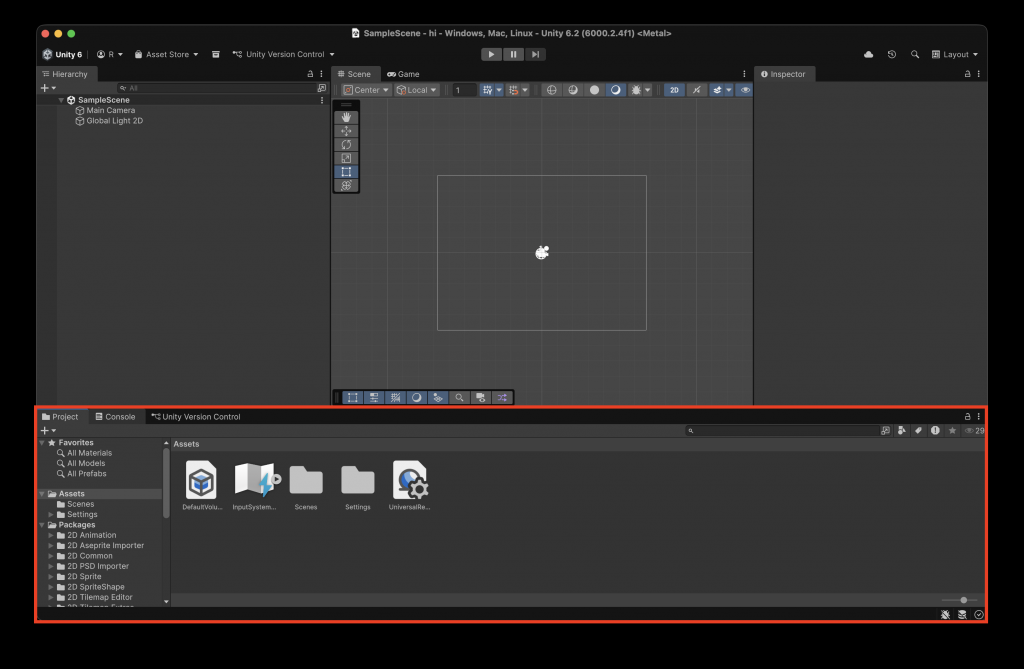Screen dimensions: 1024x669
Task: Collapse the SampleScene hierarchy node
Action: pos(61,100)
